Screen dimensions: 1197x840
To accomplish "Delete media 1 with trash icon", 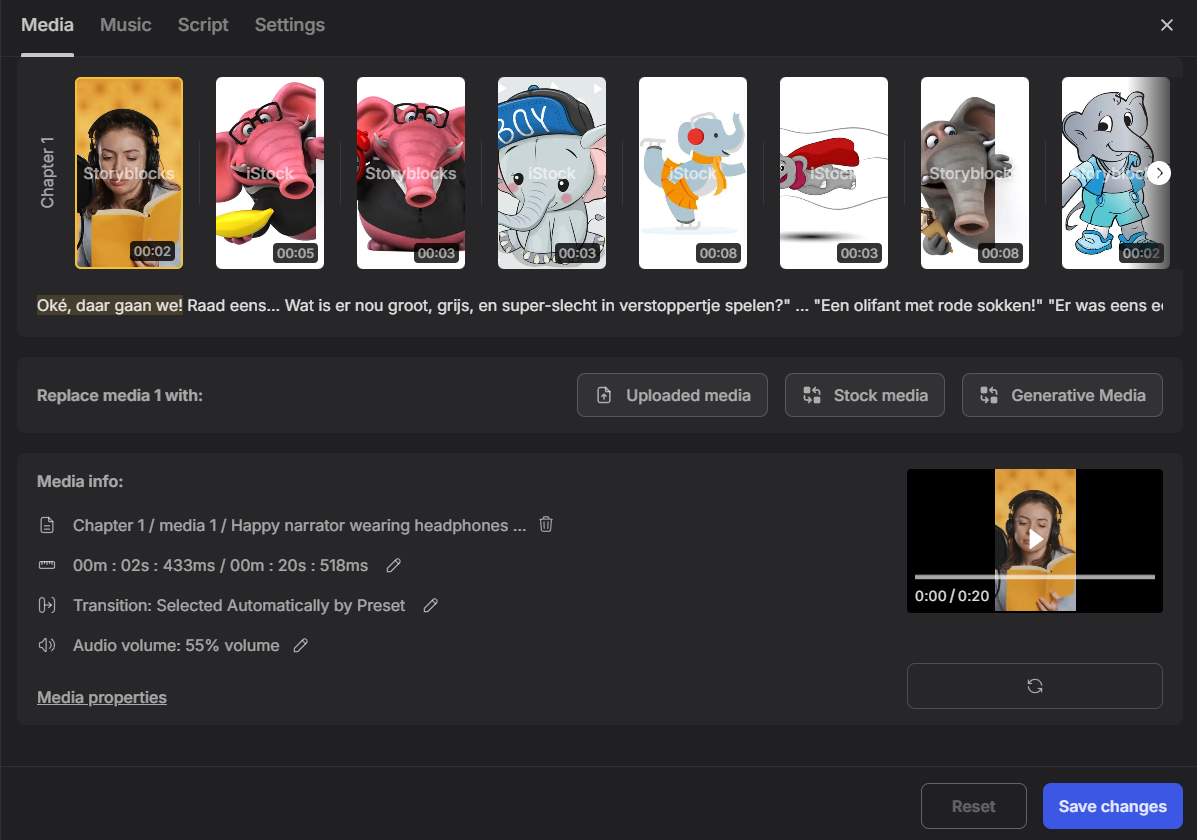I will tap(546, 525).
